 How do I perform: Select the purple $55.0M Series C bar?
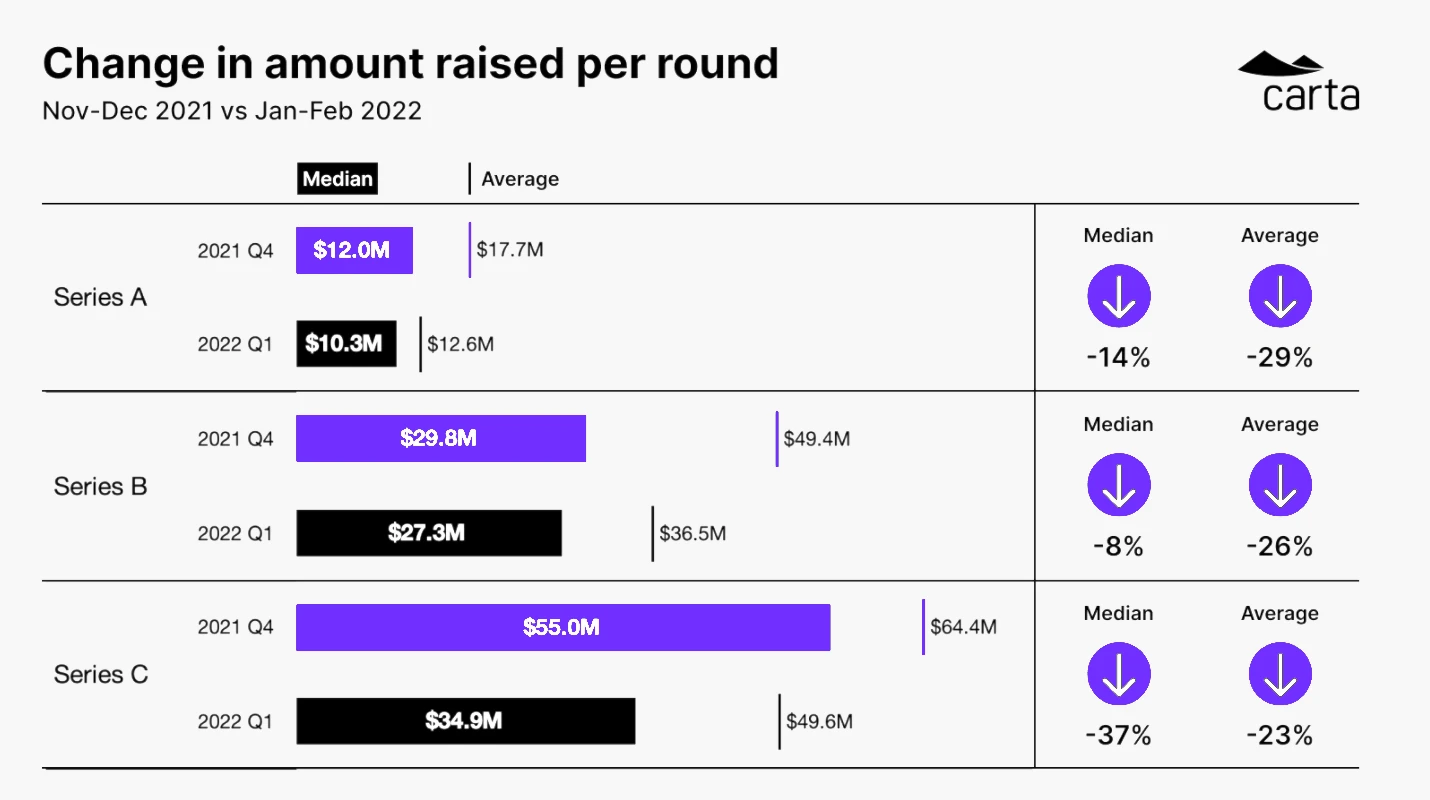click(562, 627)
